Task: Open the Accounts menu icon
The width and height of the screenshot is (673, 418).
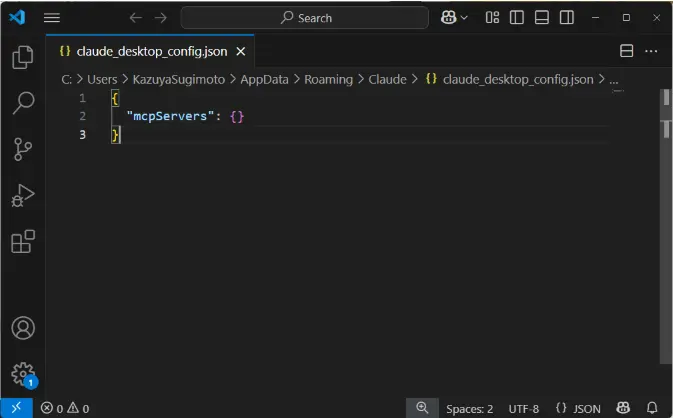Action: point(22,328)
